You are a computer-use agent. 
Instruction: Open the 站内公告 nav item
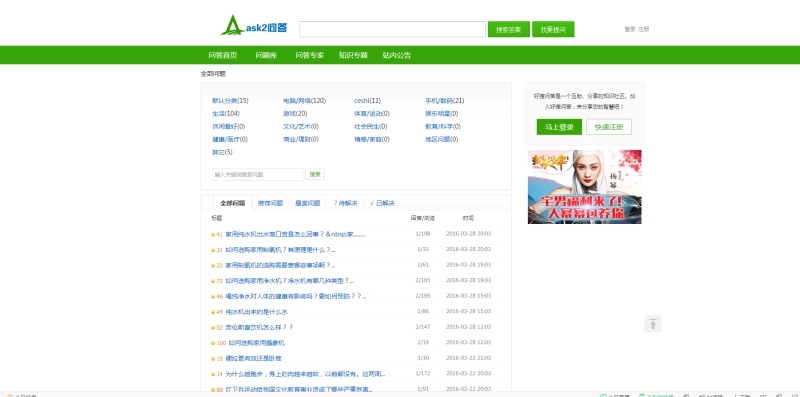(397, 55)
